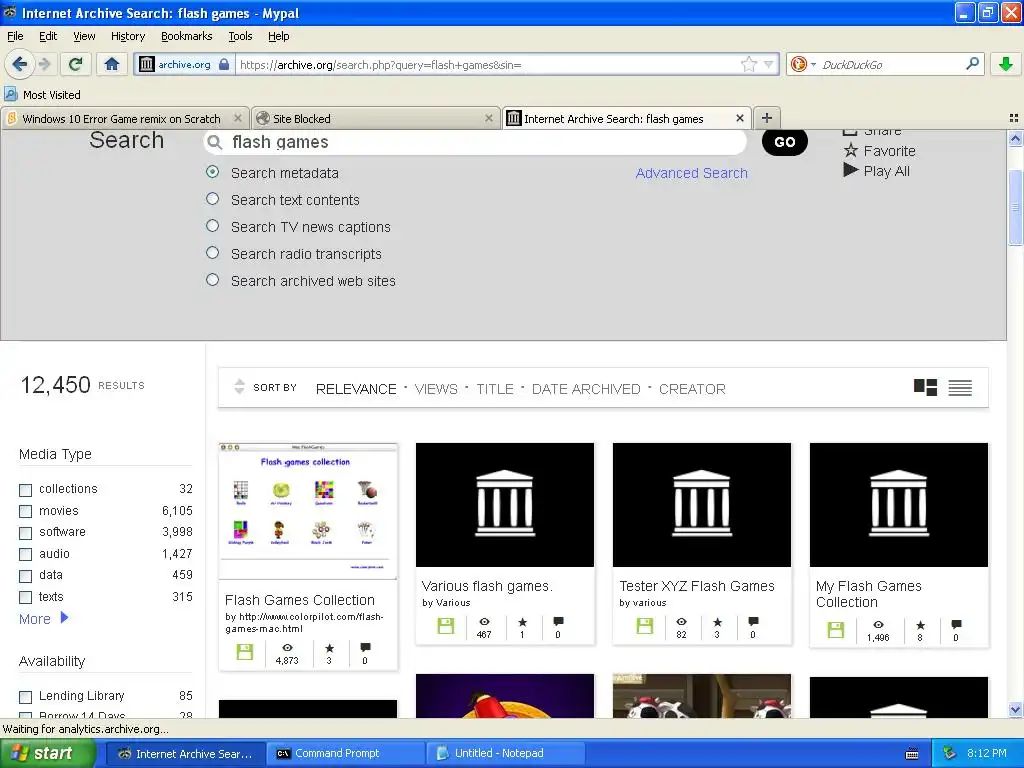This screenshot has height=768, width=1024.
Task: Check the movies media type box
Action: click(x=25, y=511)
